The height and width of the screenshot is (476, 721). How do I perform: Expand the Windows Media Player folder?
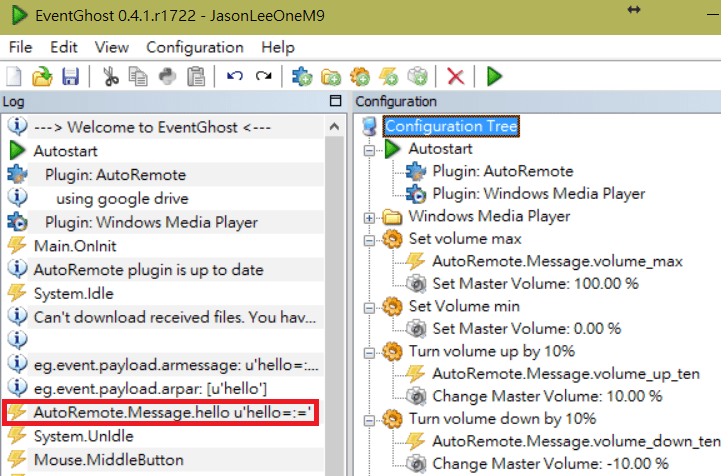coord(372,217)
